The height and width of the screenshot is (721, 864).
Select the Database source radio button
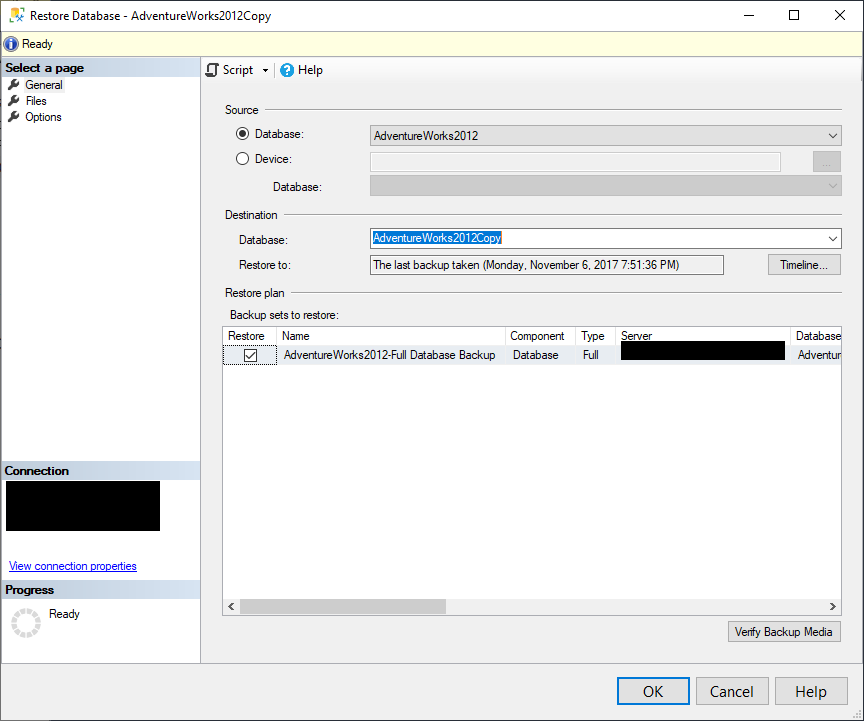pos(242,134)
